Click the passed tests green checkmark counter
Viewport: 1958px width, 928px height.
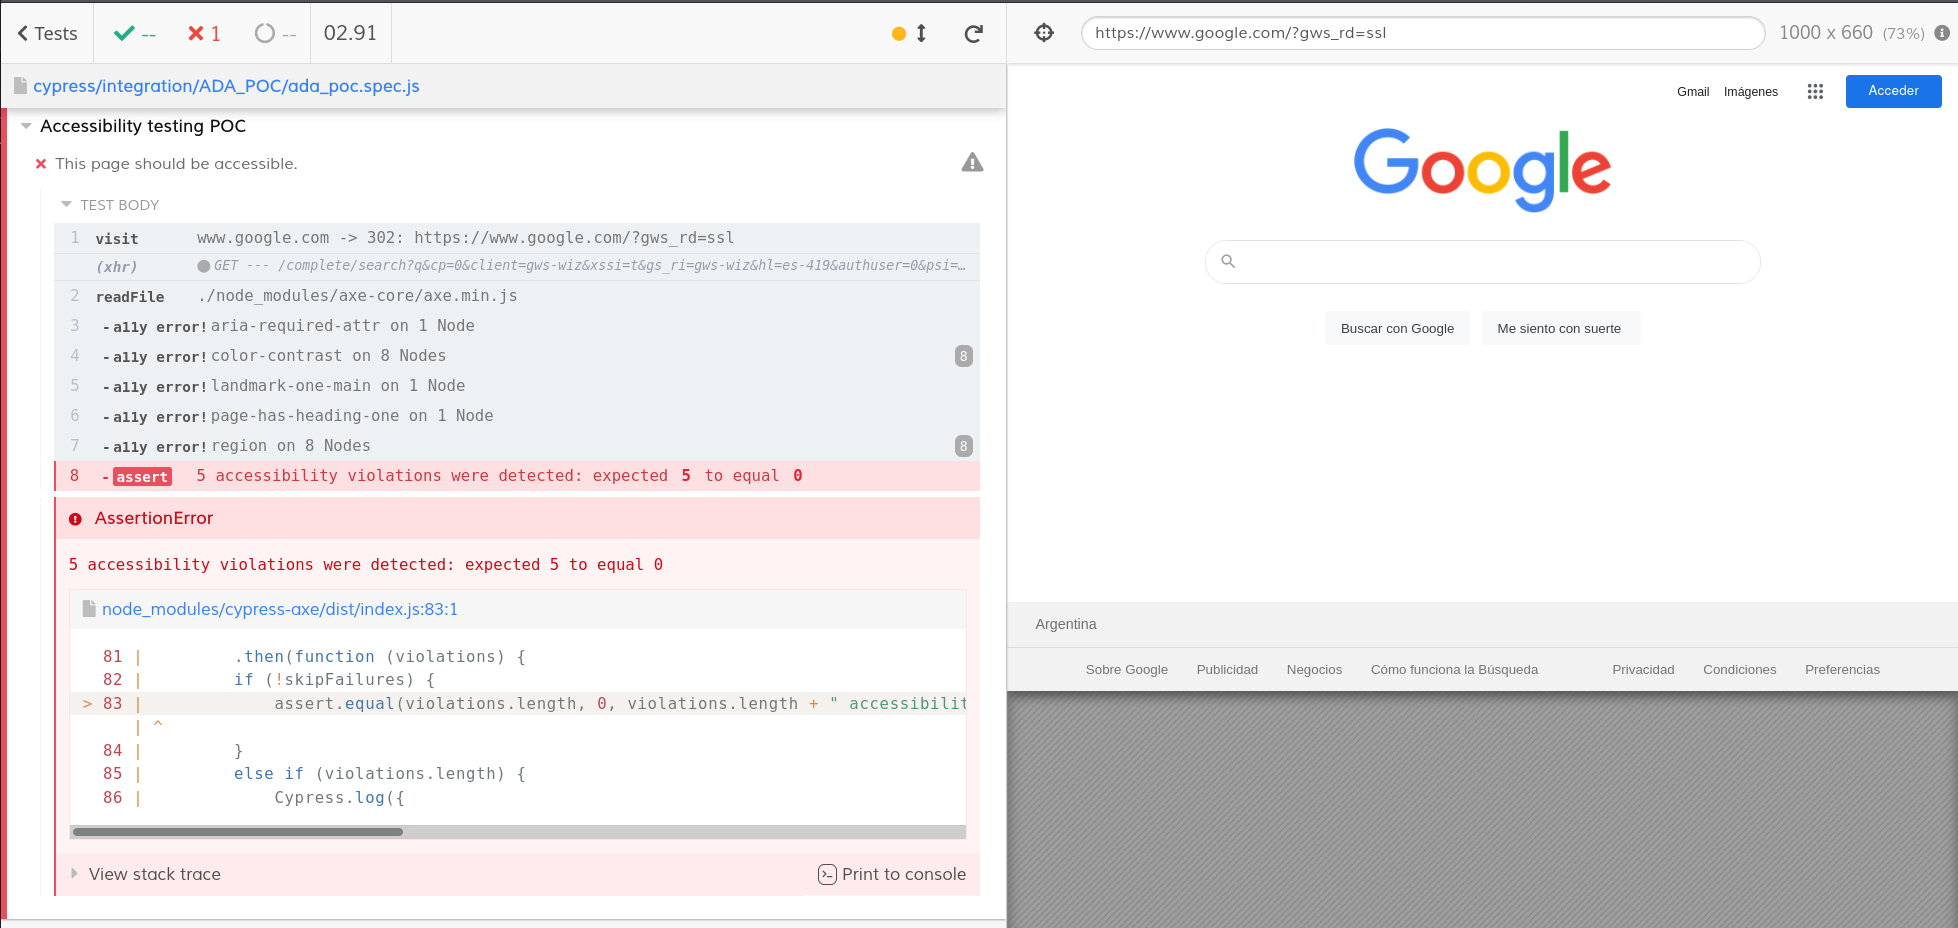(x=135, y=33)
